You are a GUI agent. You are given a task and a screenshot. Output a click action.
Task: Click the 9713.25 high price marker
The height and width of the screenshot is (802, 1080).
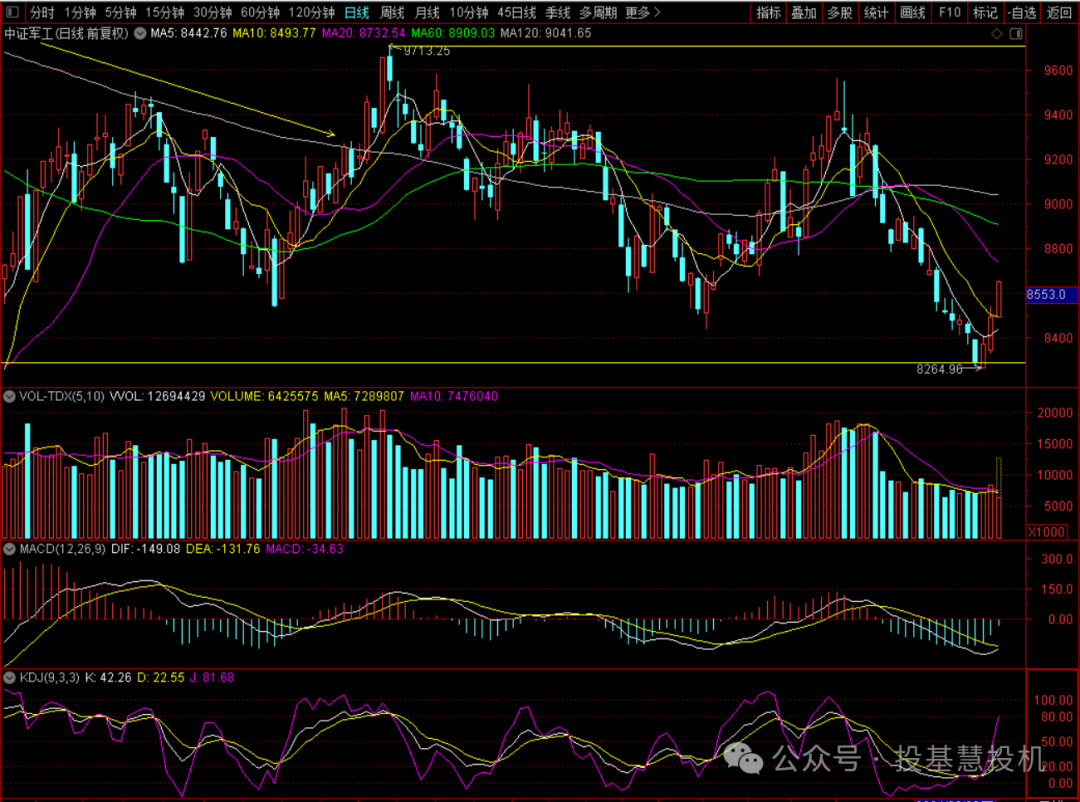(426, 51)
